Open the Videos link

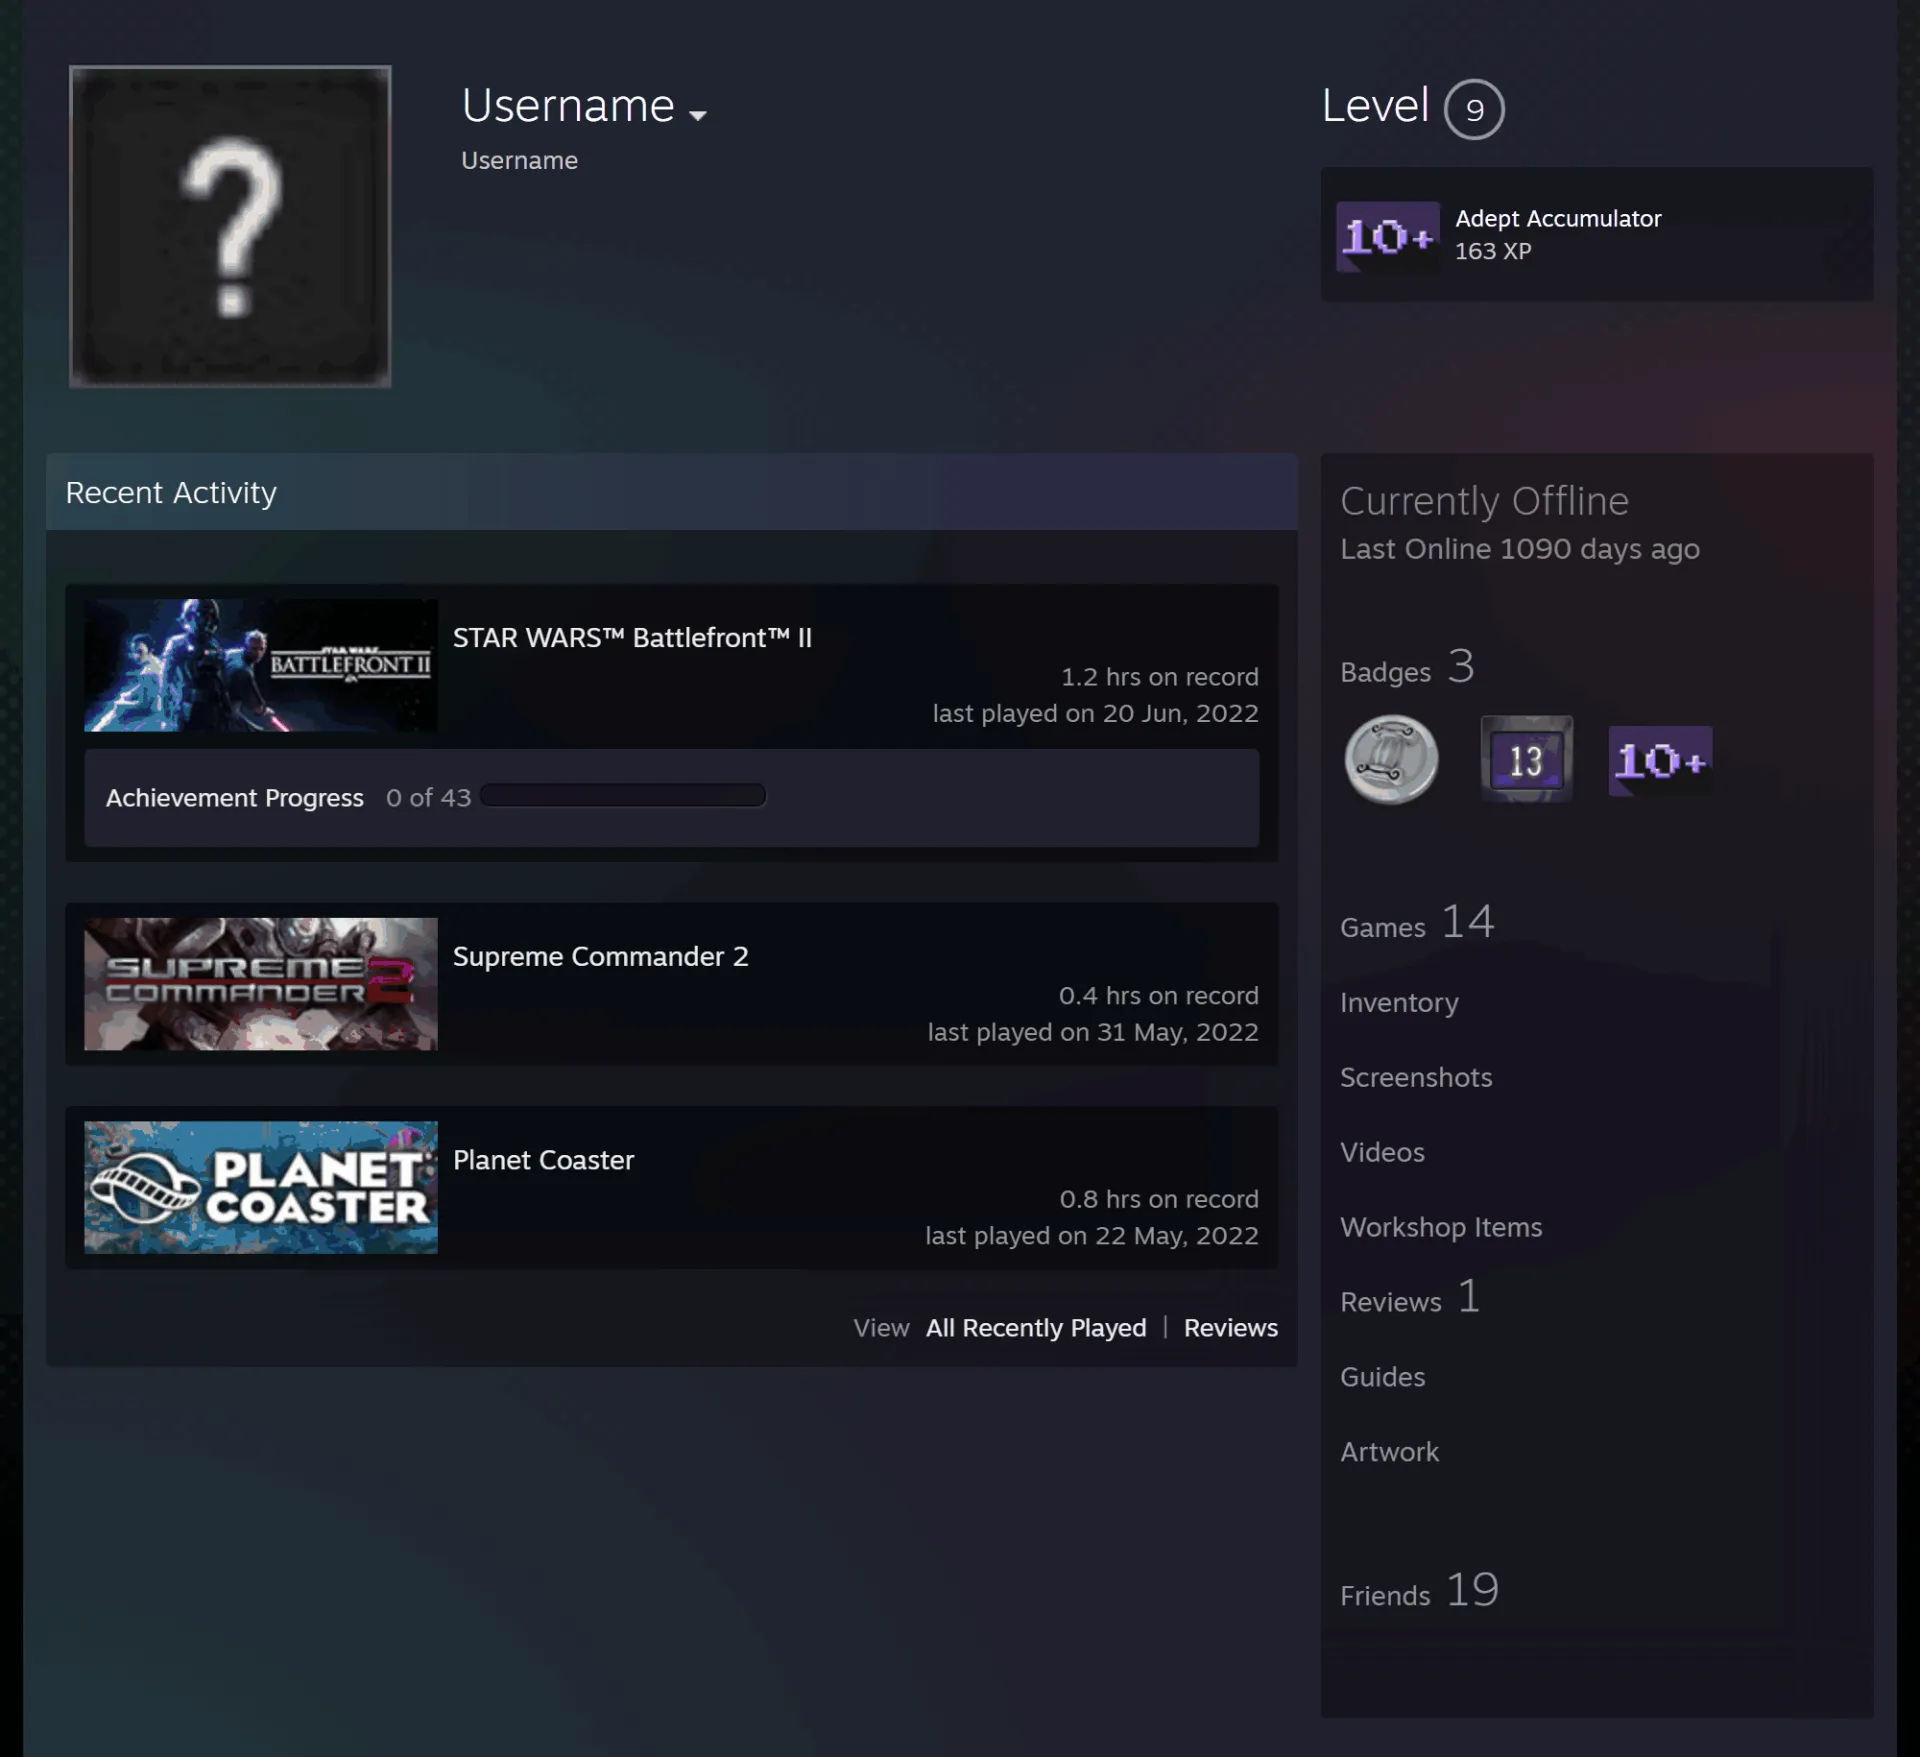(1382, 1152)
